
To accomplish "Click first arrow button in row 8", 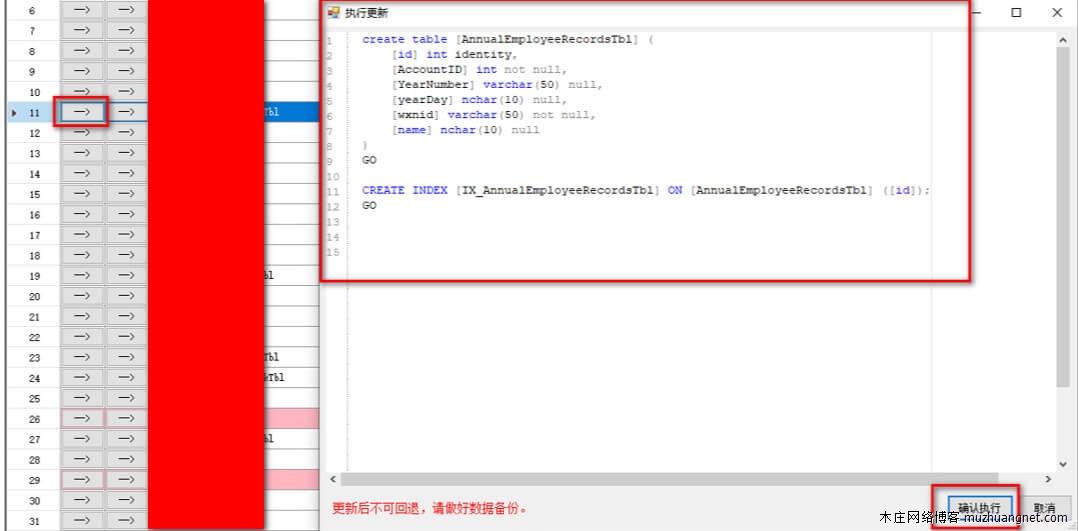I will (82, 51).
